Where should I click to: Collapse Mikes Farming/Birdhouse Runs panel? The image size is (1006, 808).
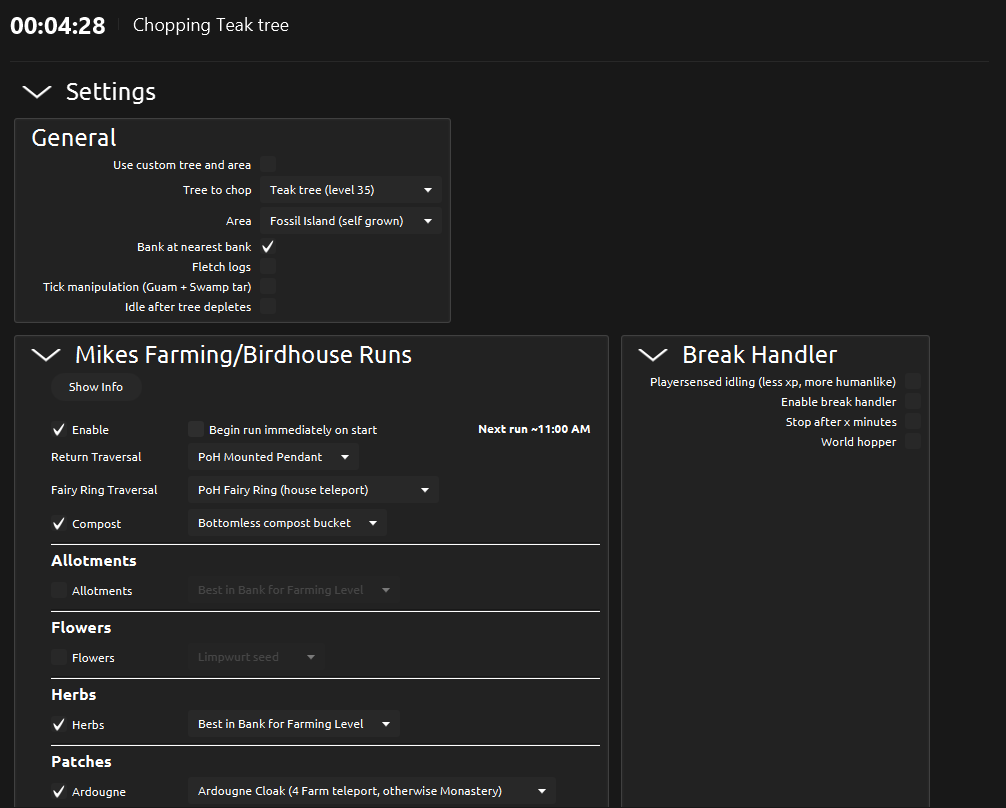point(46,355)
